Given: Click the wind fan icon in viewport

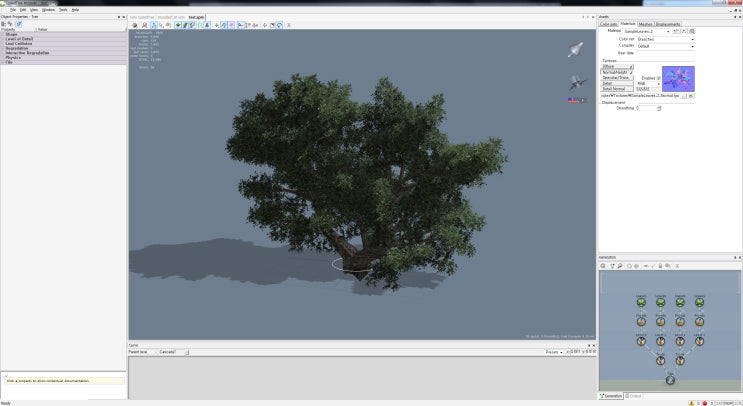Looking at the screenshot, I should tap(577, 82).
